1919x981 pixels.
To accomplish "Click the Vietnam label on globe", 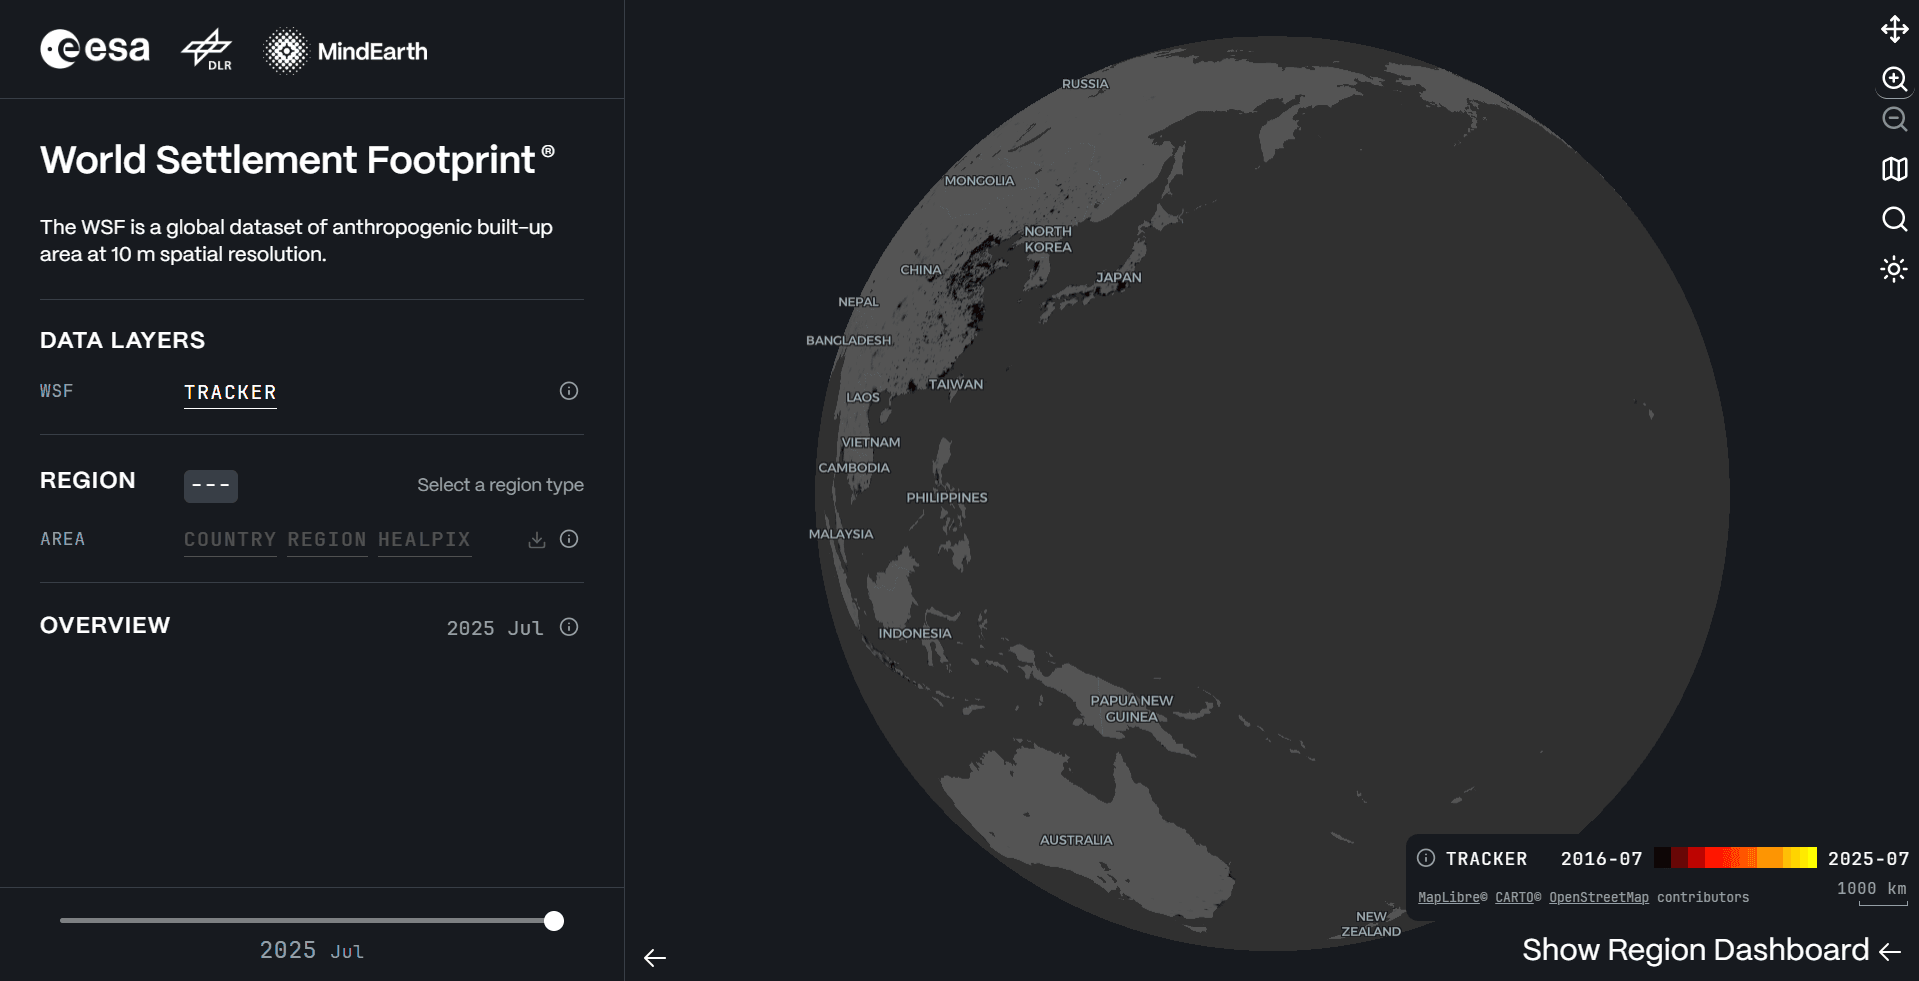I will point(871,442).
